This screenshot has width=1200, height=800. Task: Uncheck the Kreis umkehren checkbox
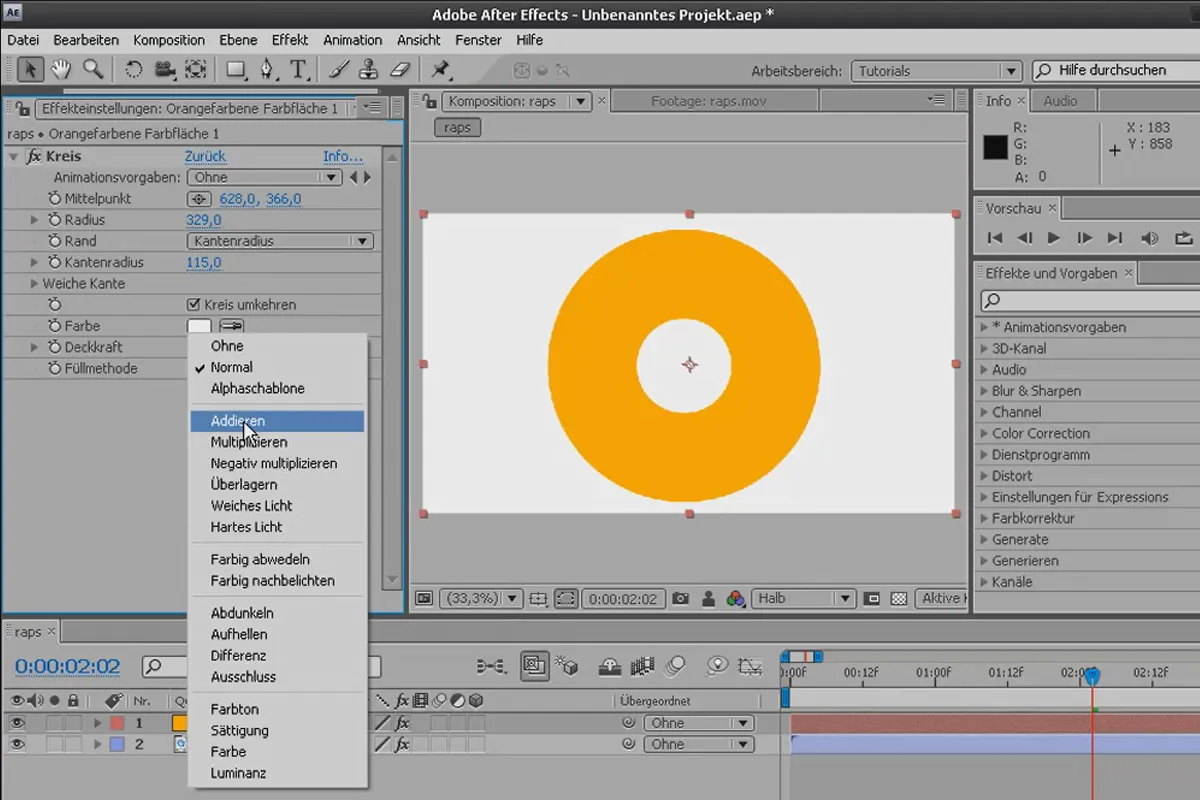[194, 305]
